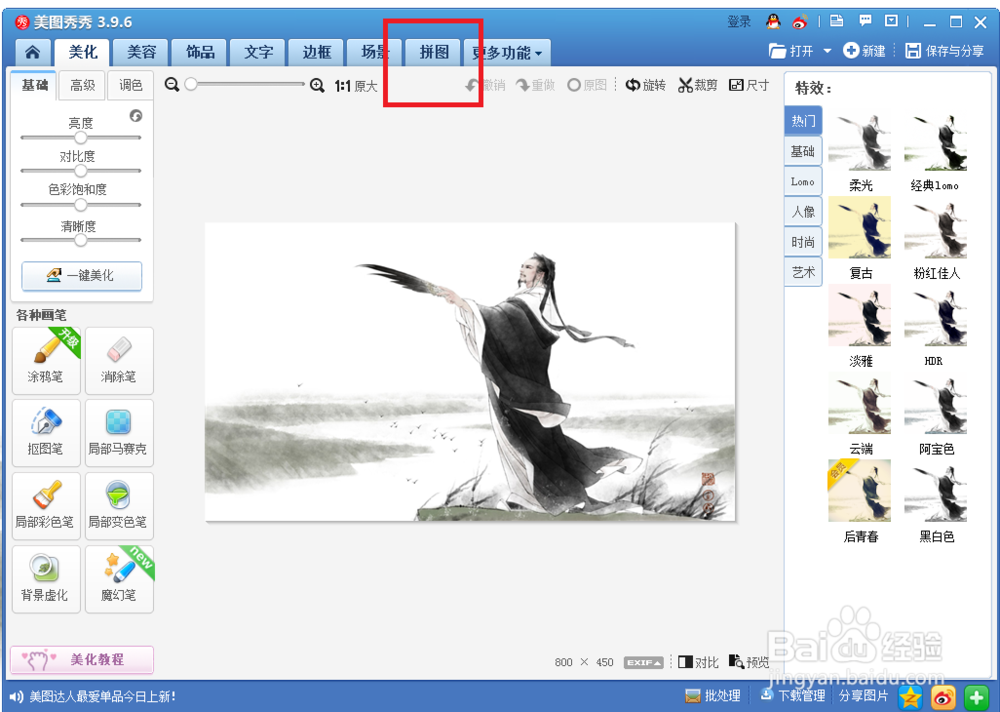Screen dimensions: 1000x712
Task: Click the 打开 open file button
Action: (791, 51)
